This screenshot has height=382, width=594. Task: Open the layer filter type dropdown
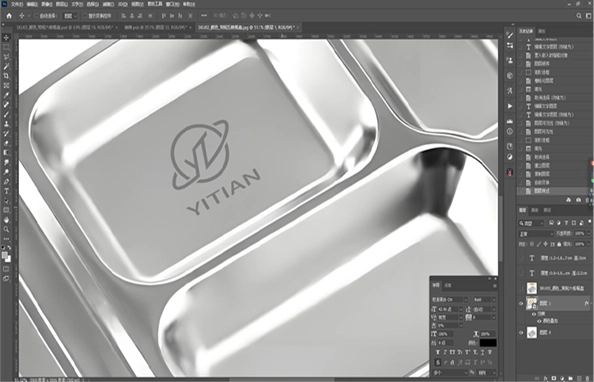[531, 223]
